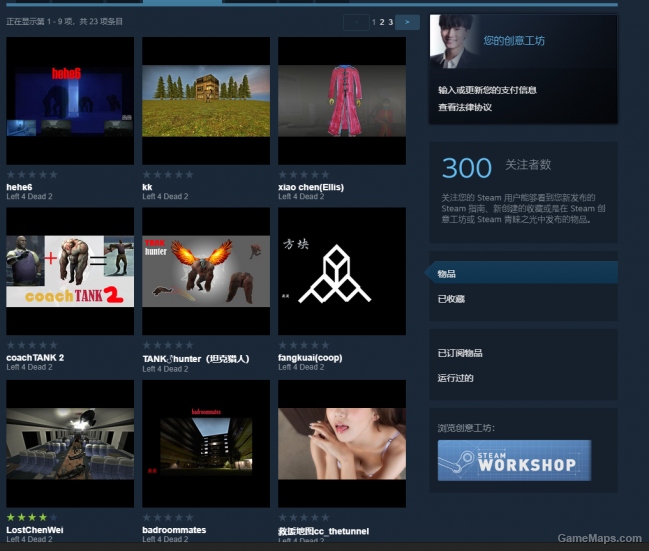Click cc_thetunnel star rating
The image size is (649, 551).
(304, 517)
